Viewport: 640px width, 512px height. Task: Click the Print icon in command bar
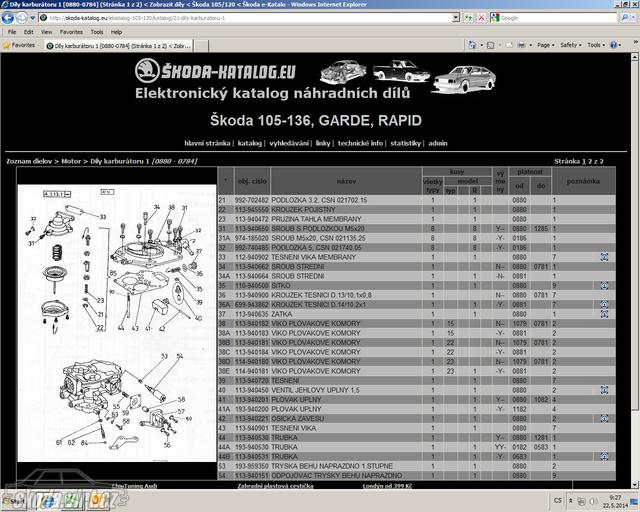pos(521,45)
